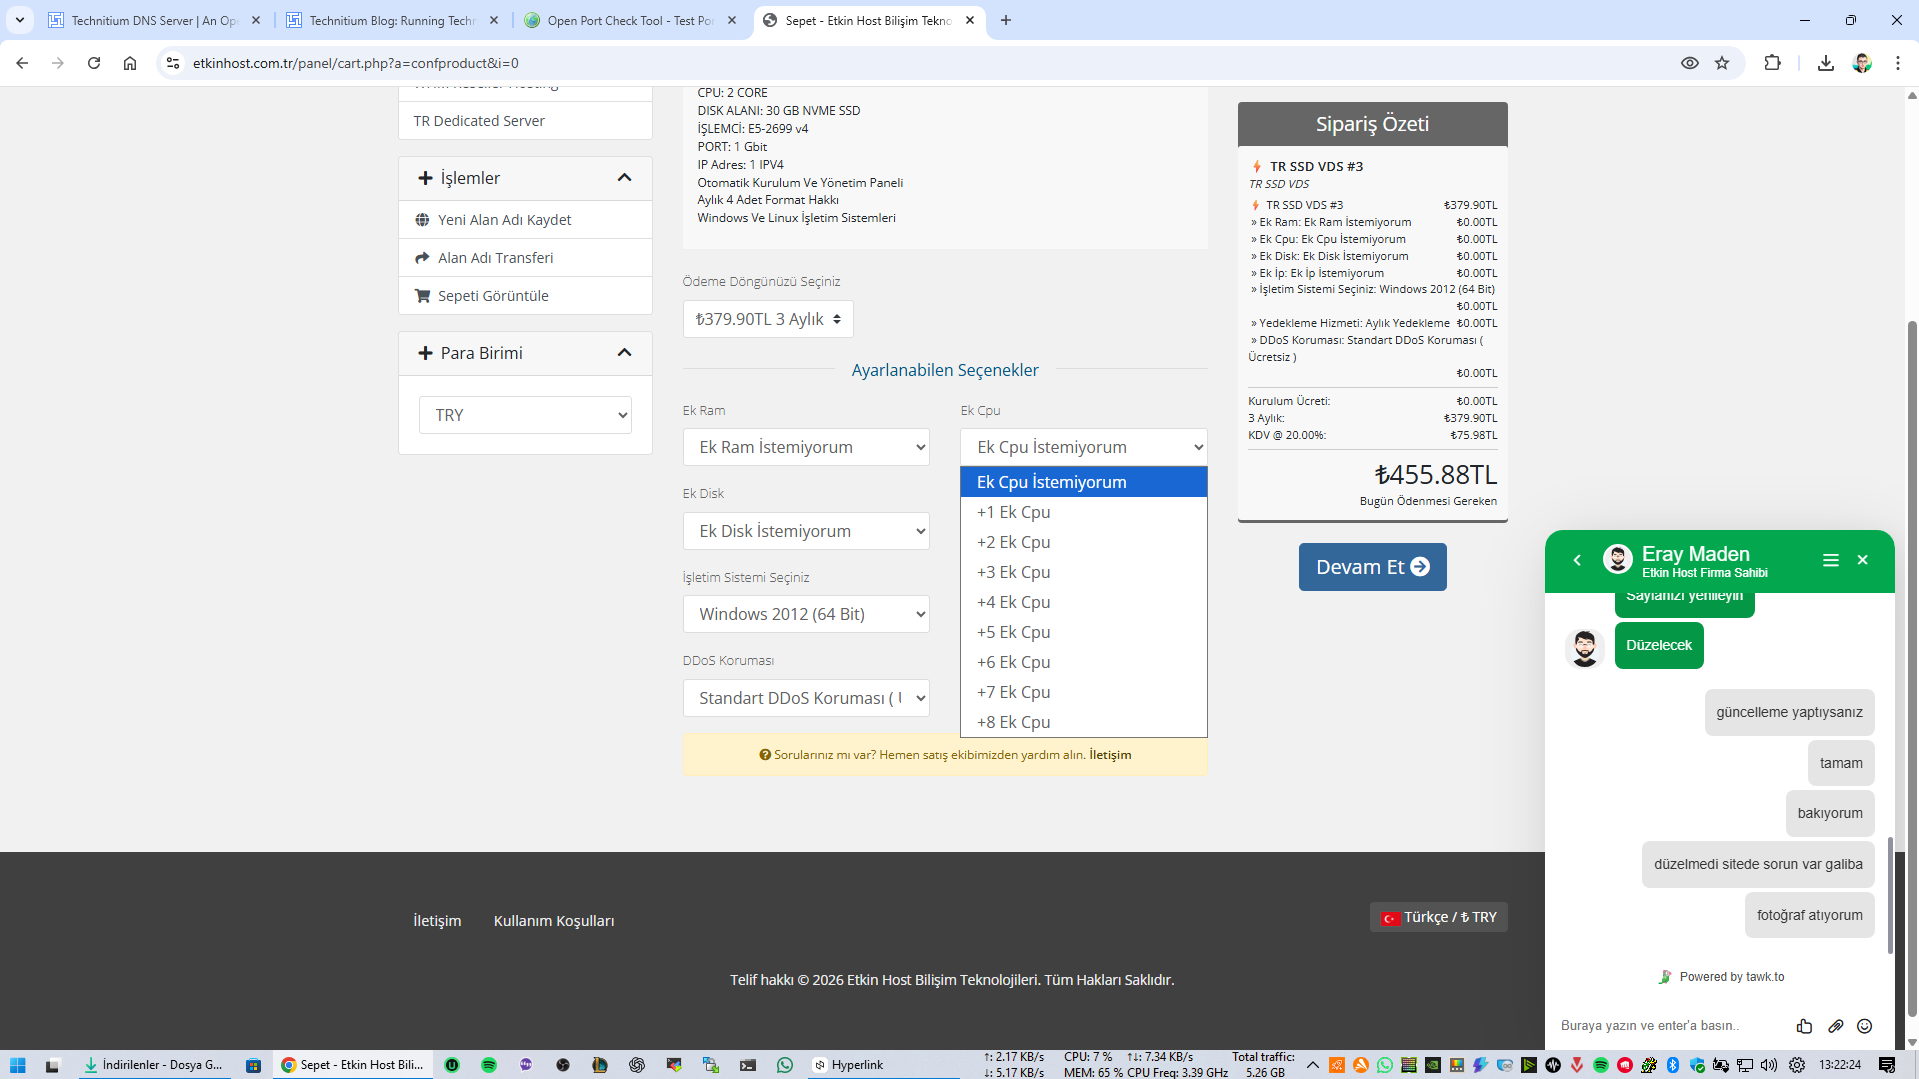1919x1079 pixels.
Task: Open the chat emoji picker
Action: point(1865,1026)
